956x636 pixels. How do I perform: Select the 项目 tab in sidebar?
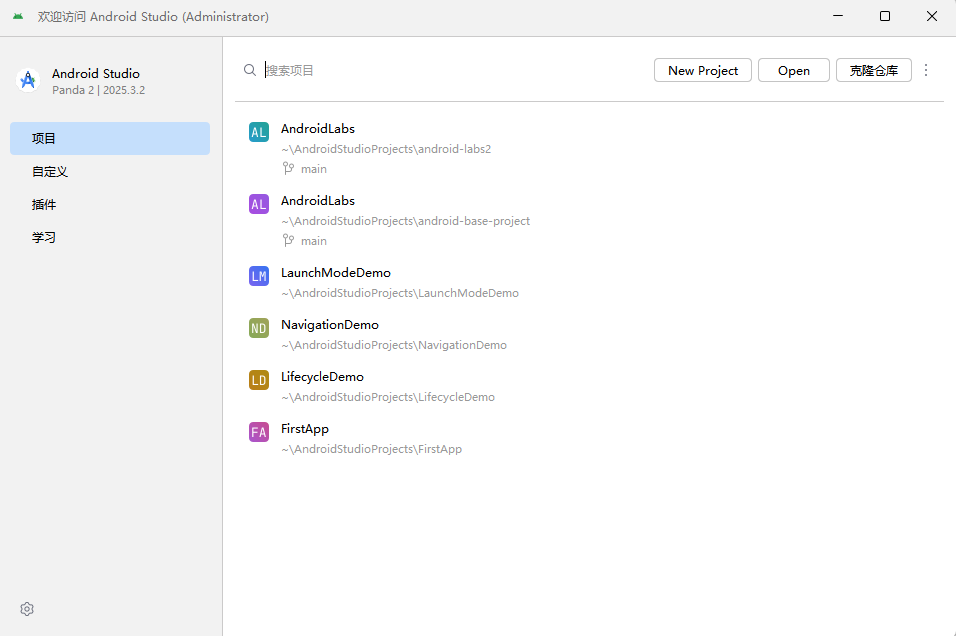click(110, 138)
